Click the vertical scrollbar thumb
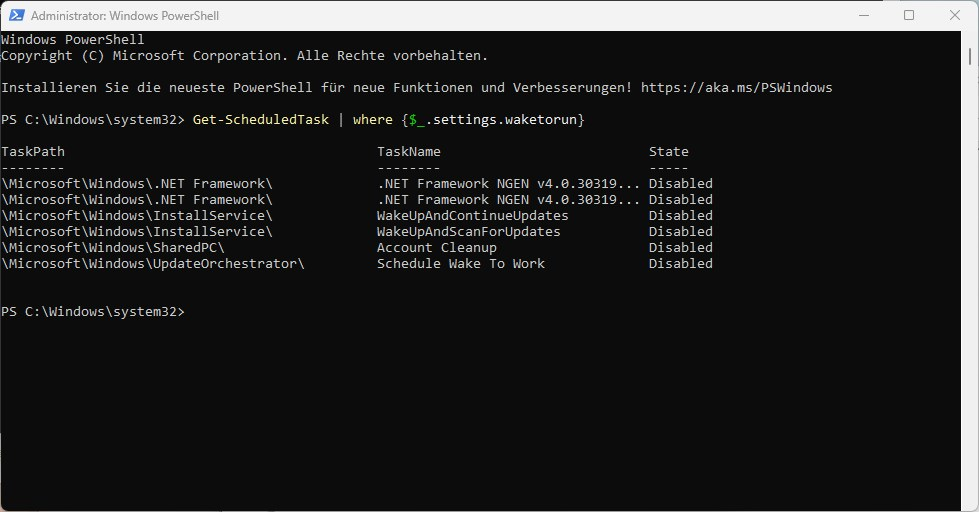979x512 pixels. [970, 56]
